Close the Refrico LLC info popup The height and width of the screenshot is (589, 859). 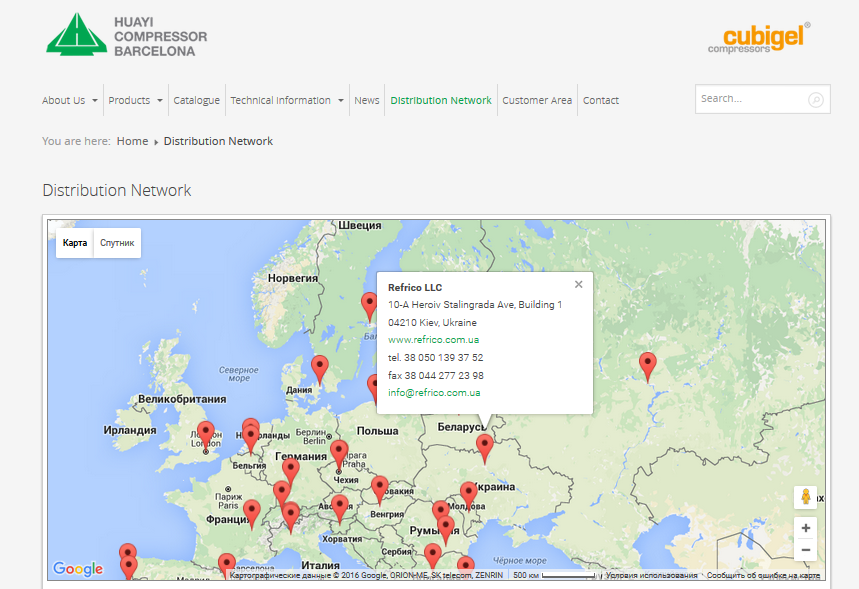click(578, 285)
